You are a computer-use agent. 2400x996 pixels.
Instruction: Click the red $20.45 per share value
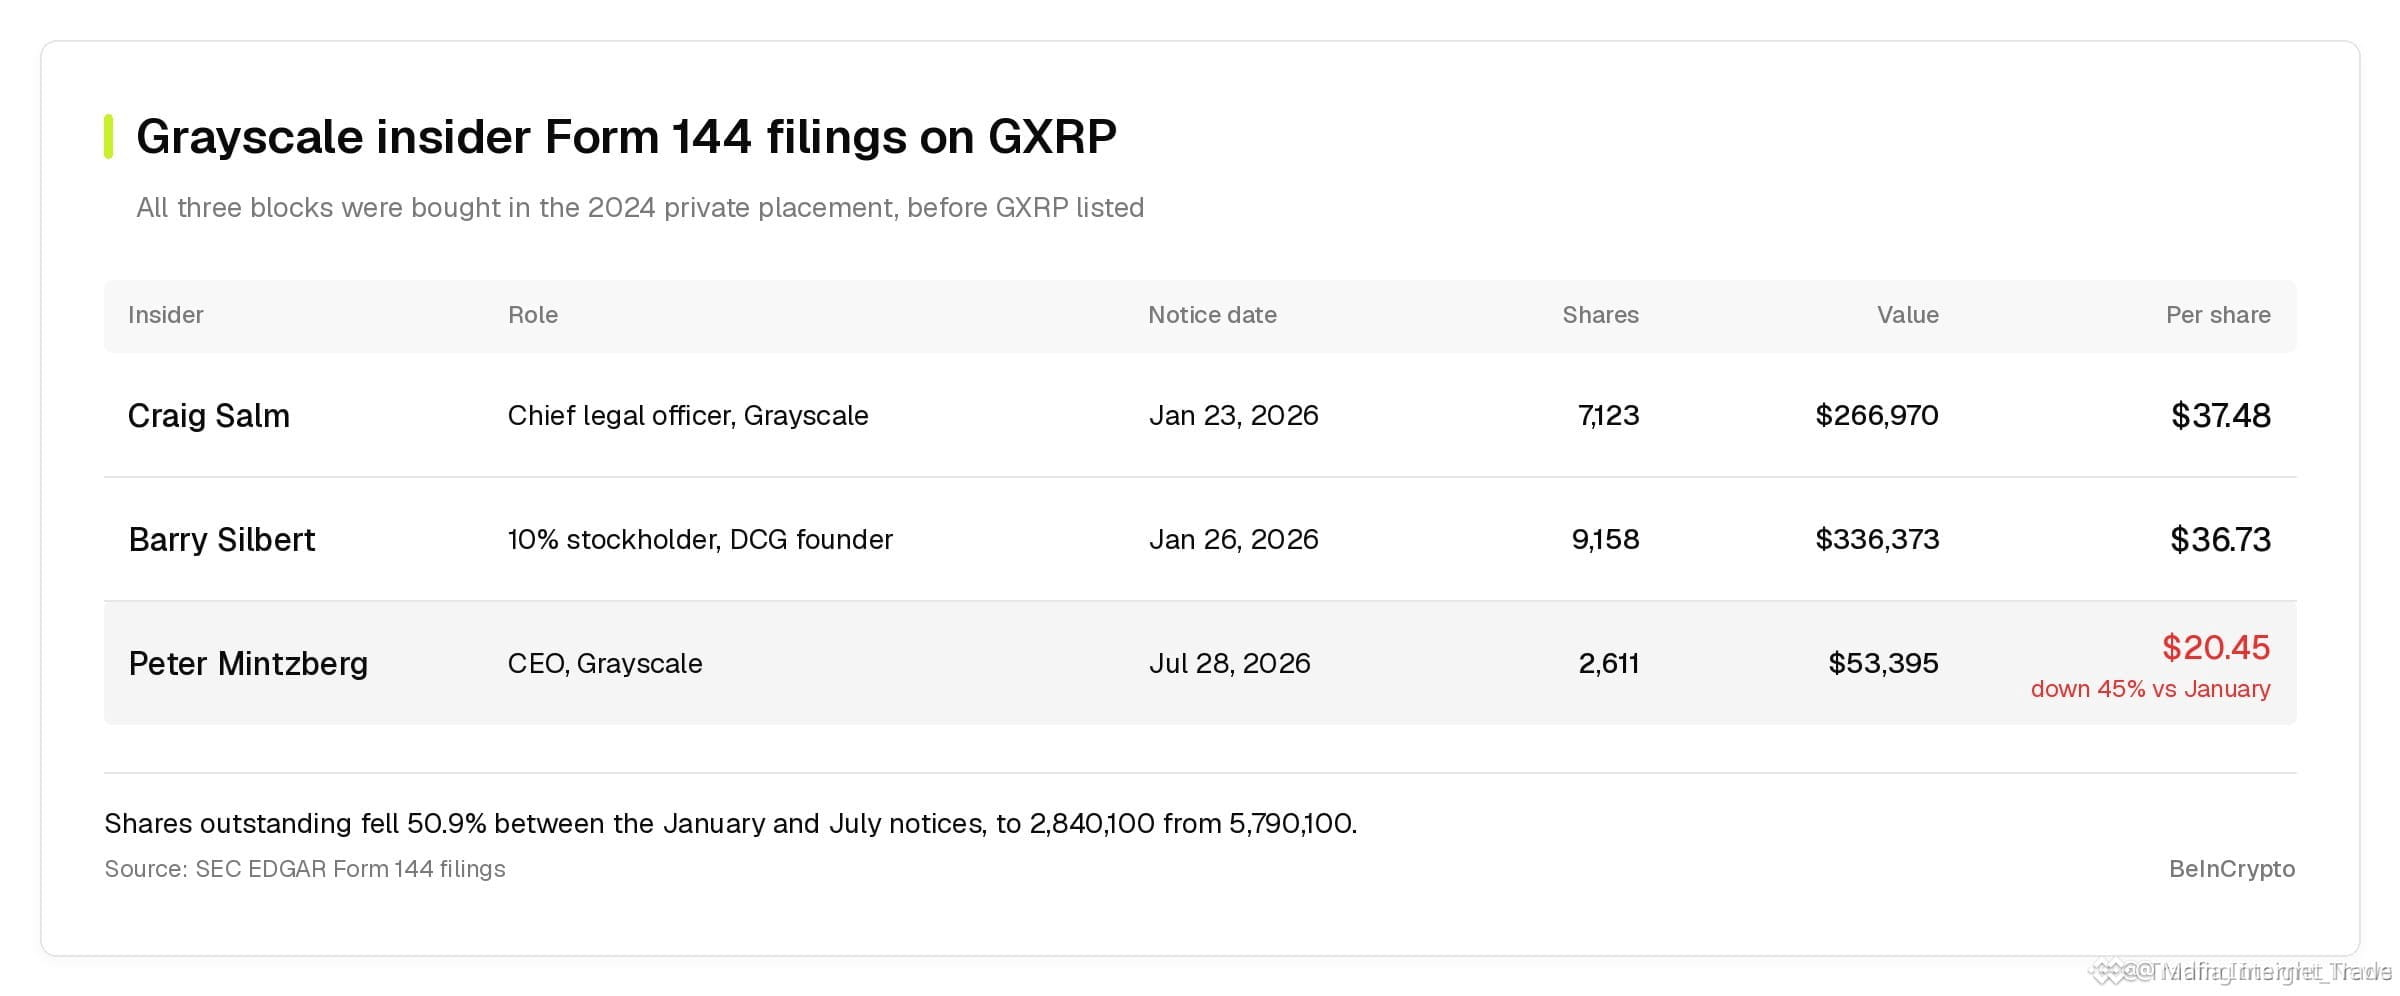(x=2215, y=648)
